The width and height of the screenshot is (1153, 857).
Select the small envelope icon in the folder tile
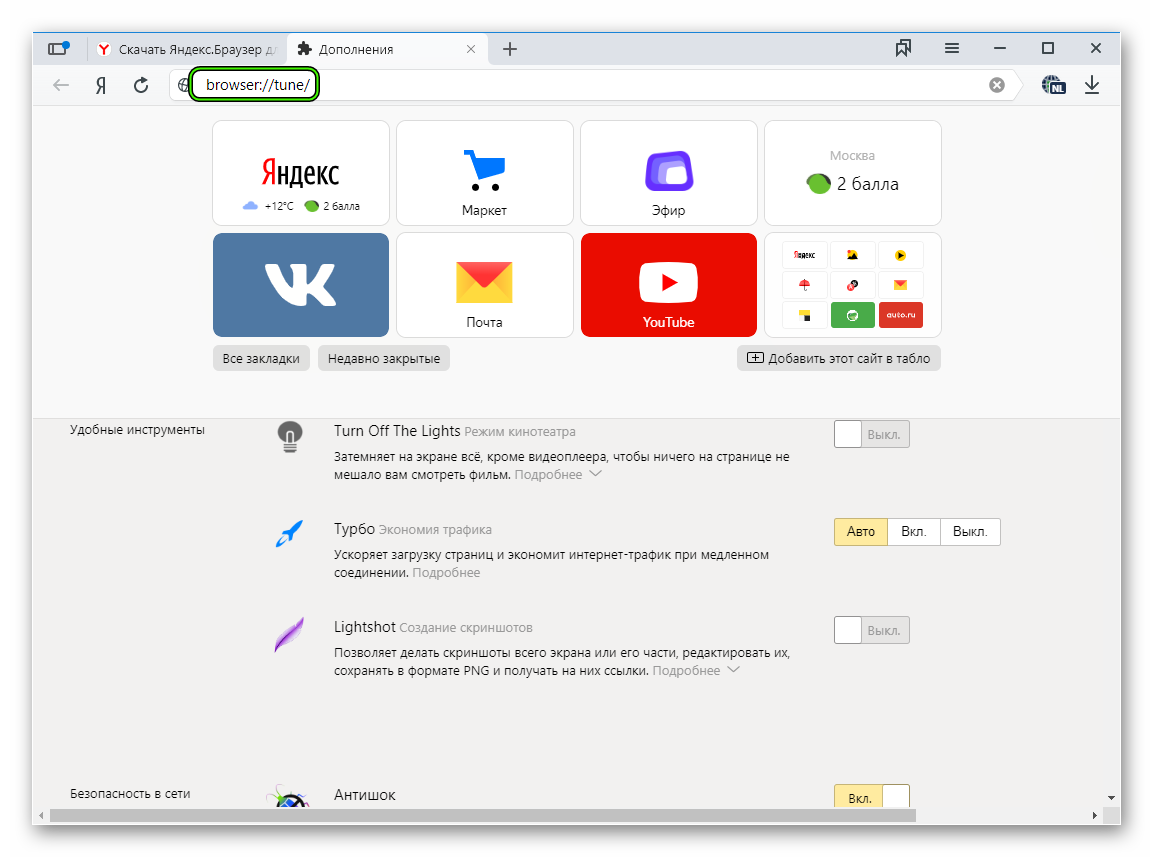[901, 285]
